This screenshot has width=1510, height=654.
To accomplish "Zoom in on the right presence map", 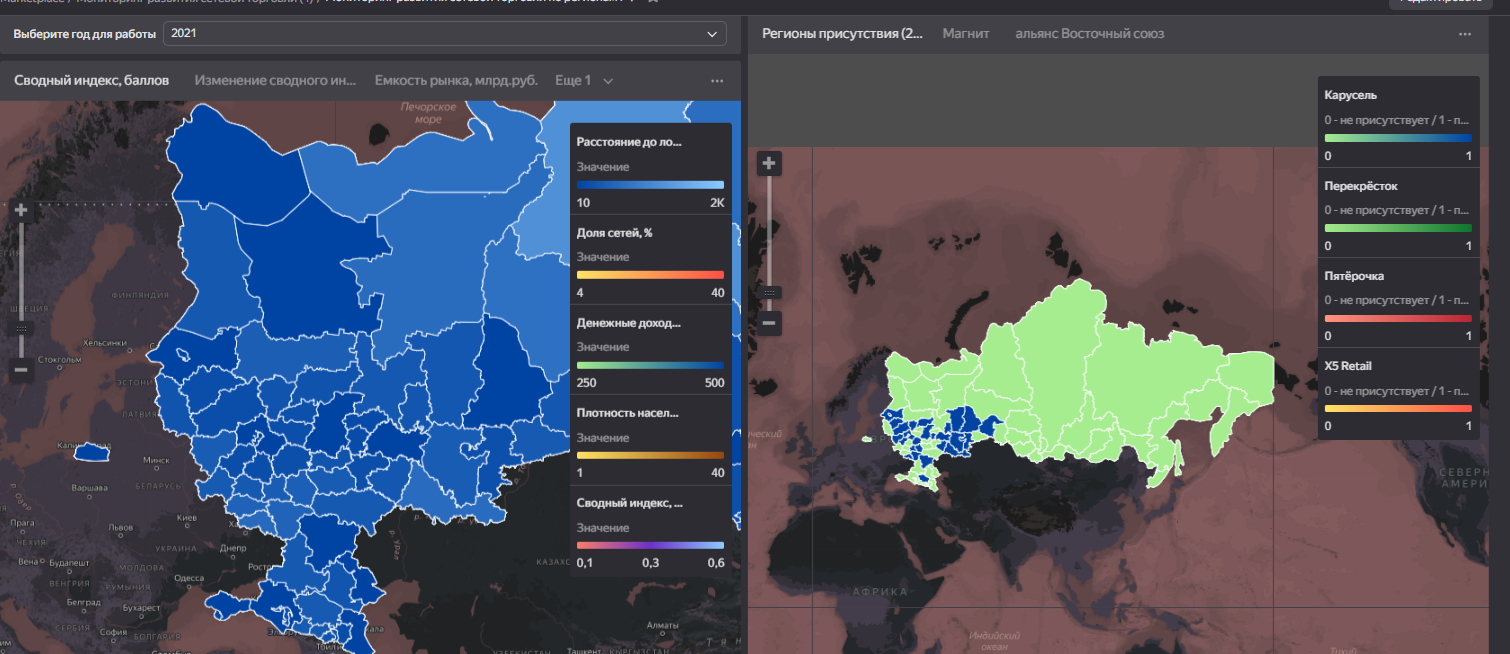I will point(769,163).
